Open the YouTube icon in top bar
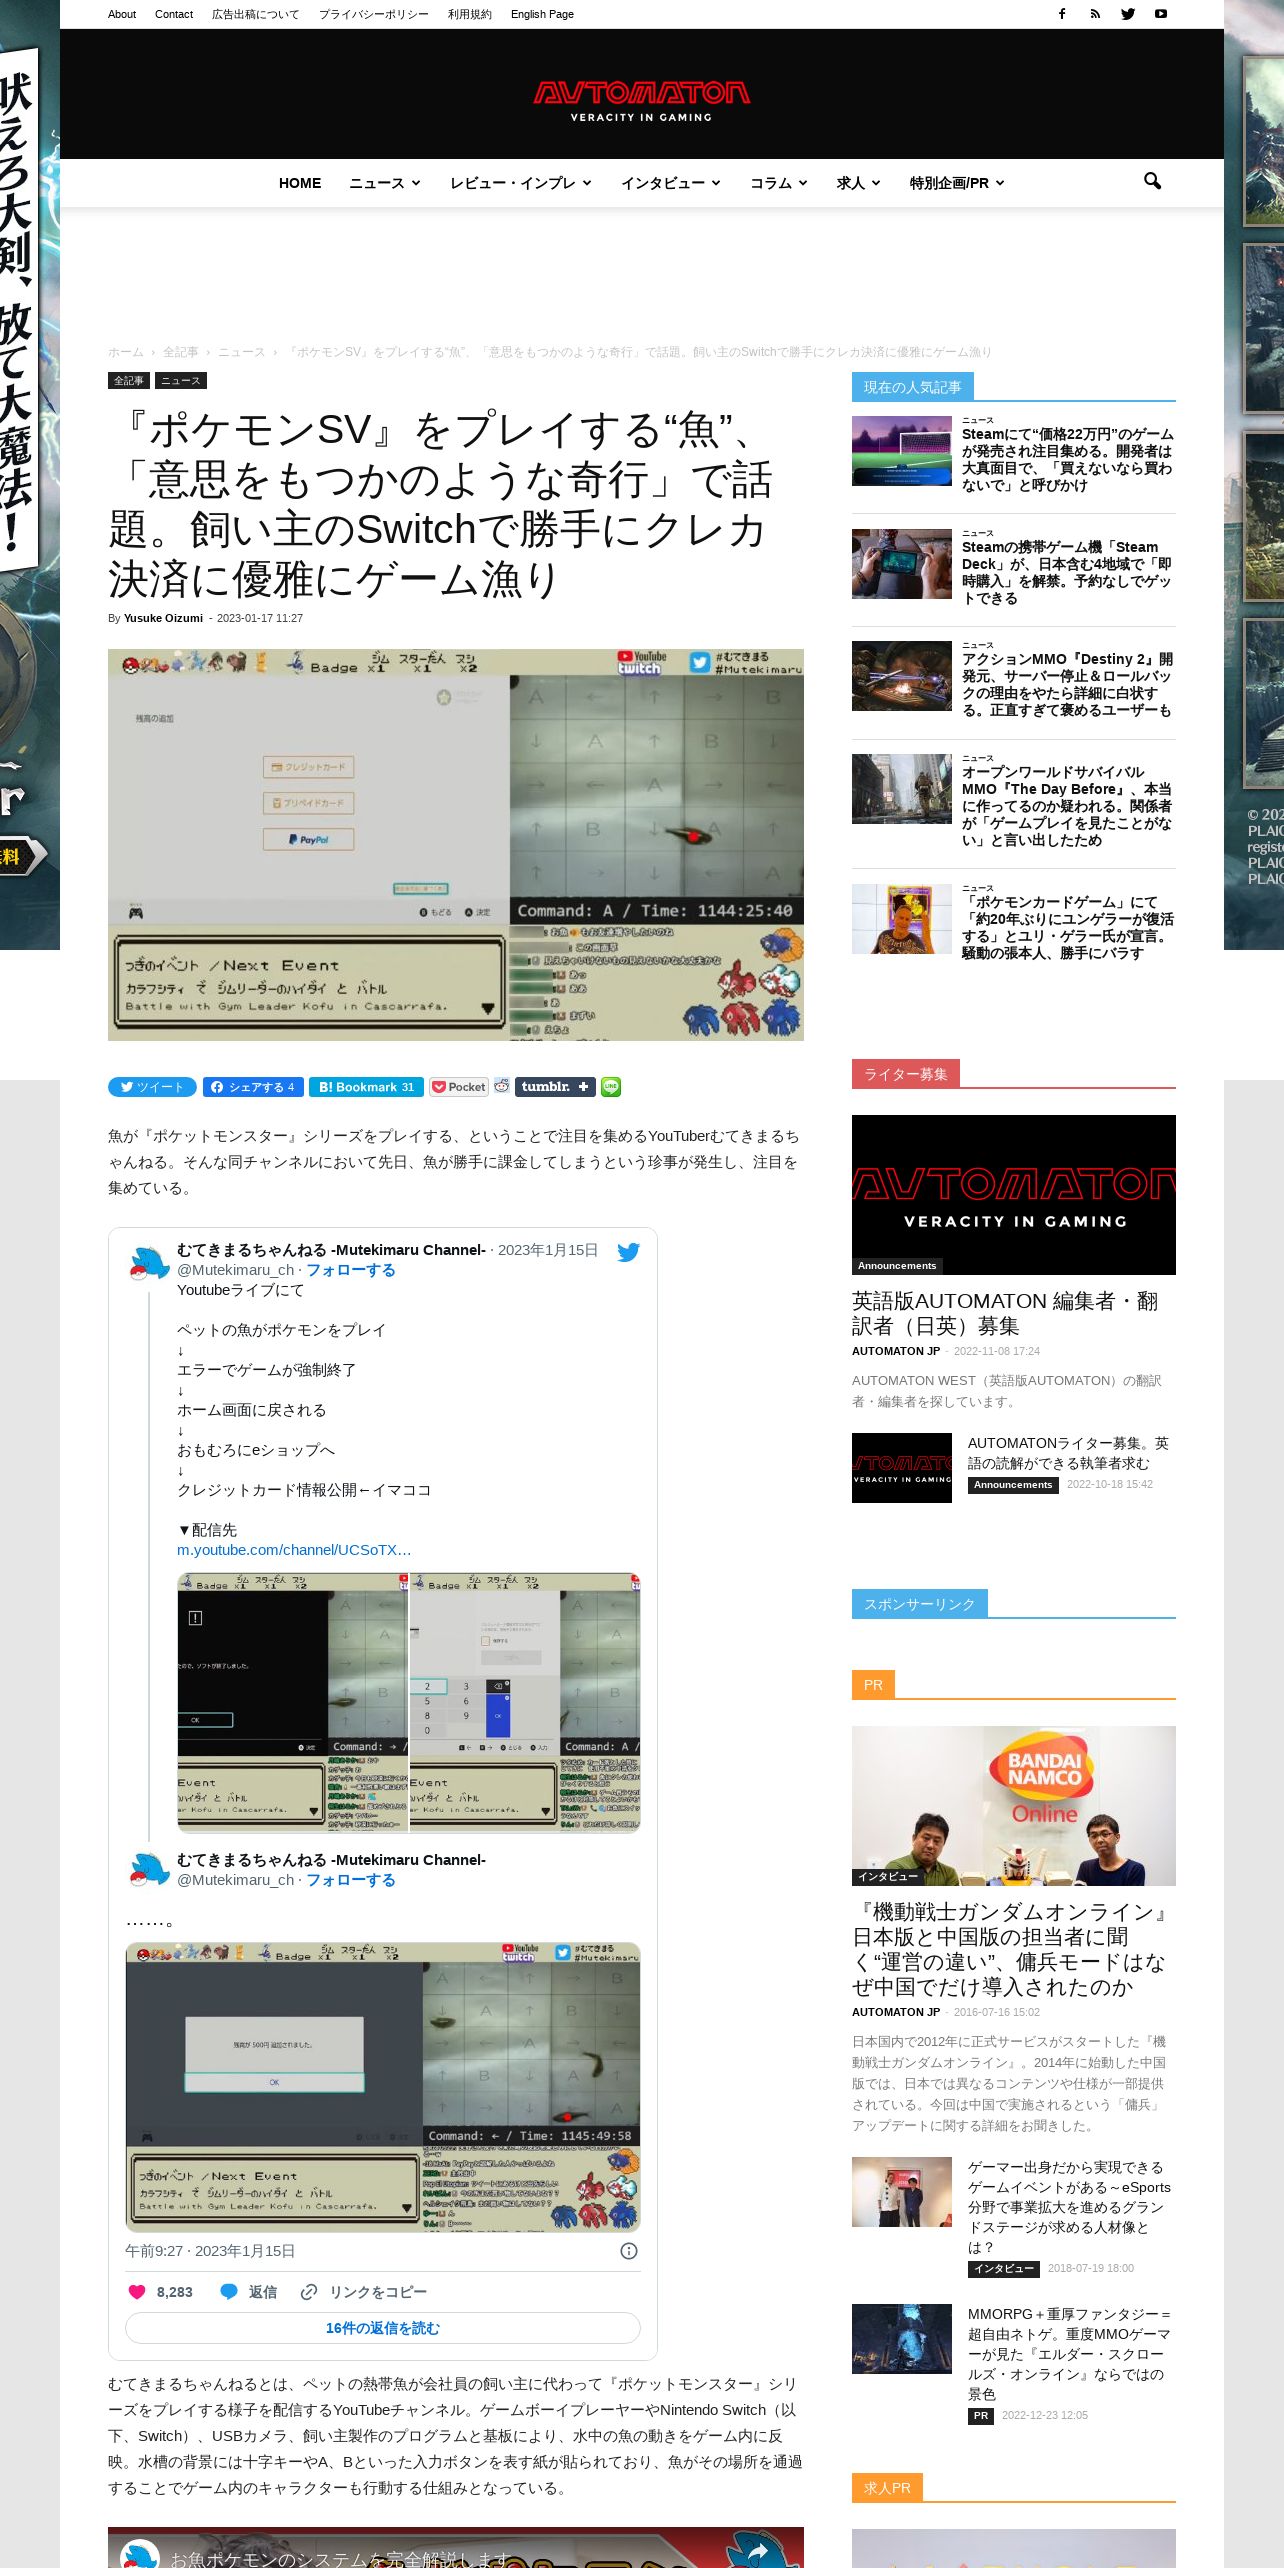1284x2568 pixels. tap(1161, 14)
